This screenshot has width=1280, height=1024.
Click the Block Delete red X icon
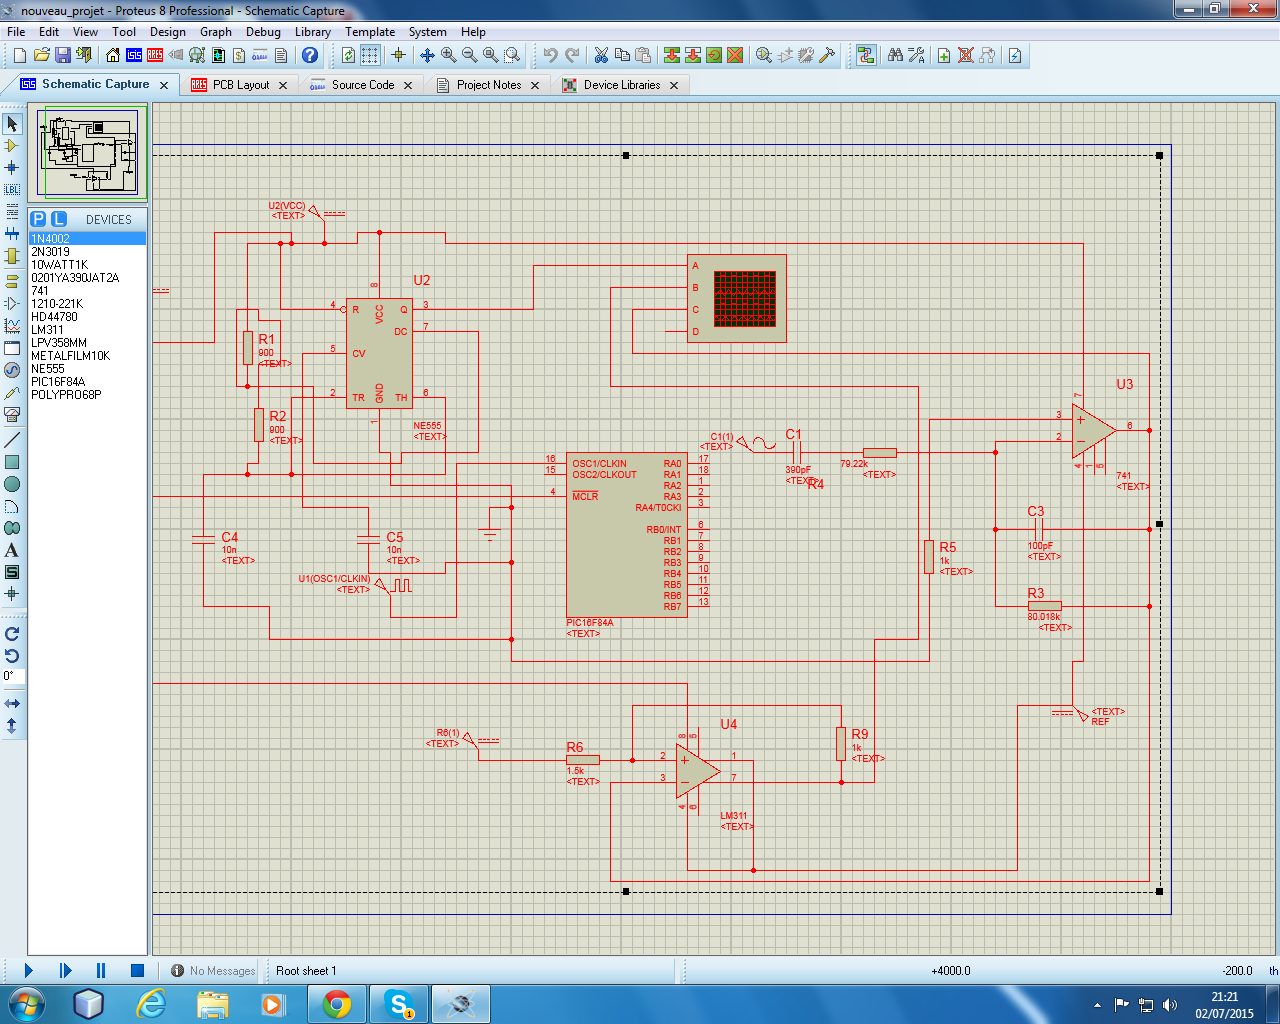tap(735, 56)
